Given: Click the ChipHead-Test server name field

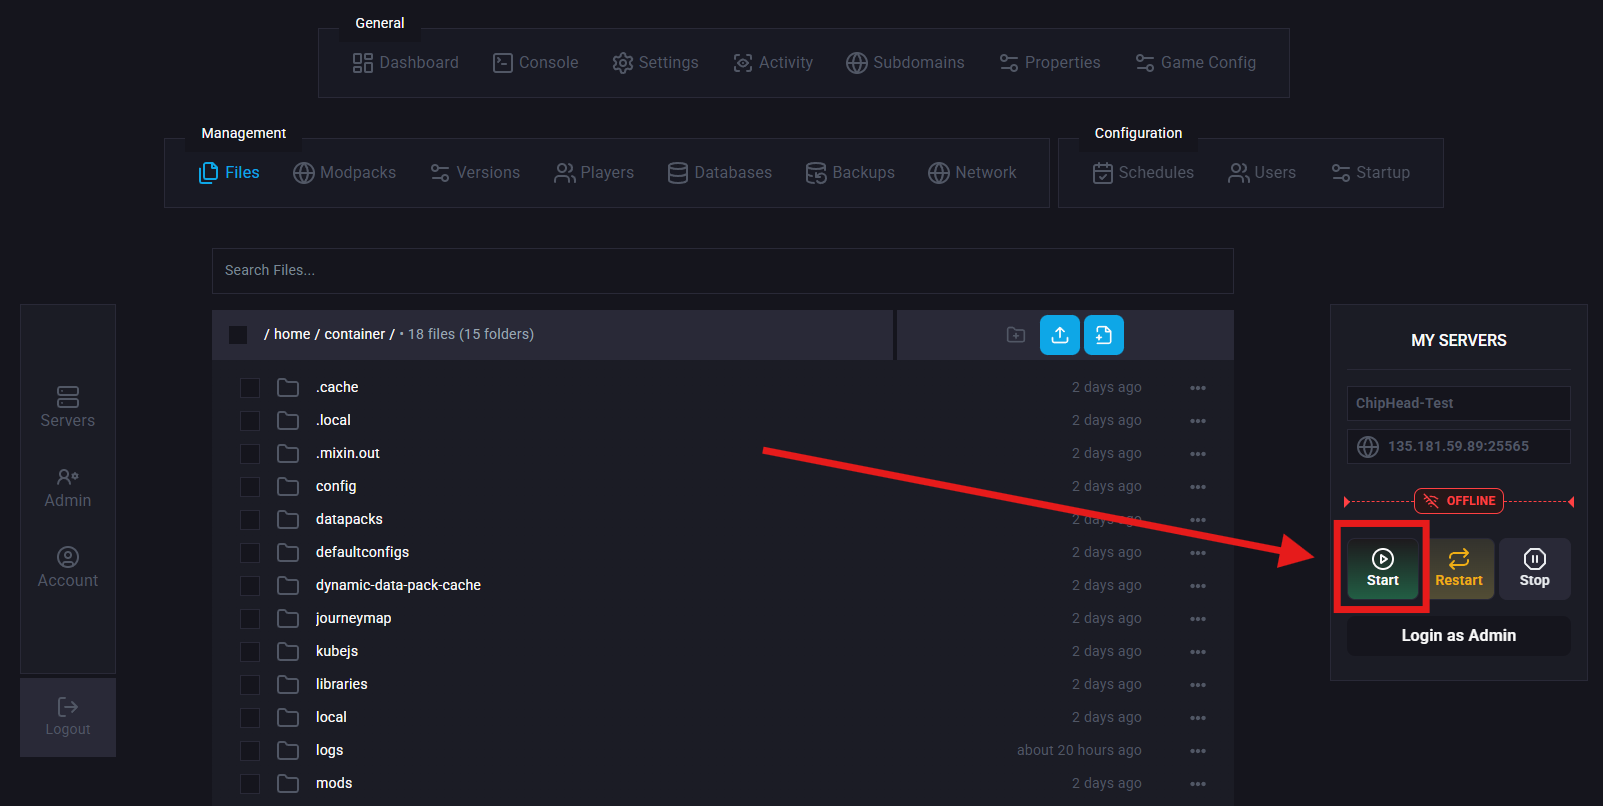Looking at the screenshot, I should pyautogui.click(x=1459, y=403).
